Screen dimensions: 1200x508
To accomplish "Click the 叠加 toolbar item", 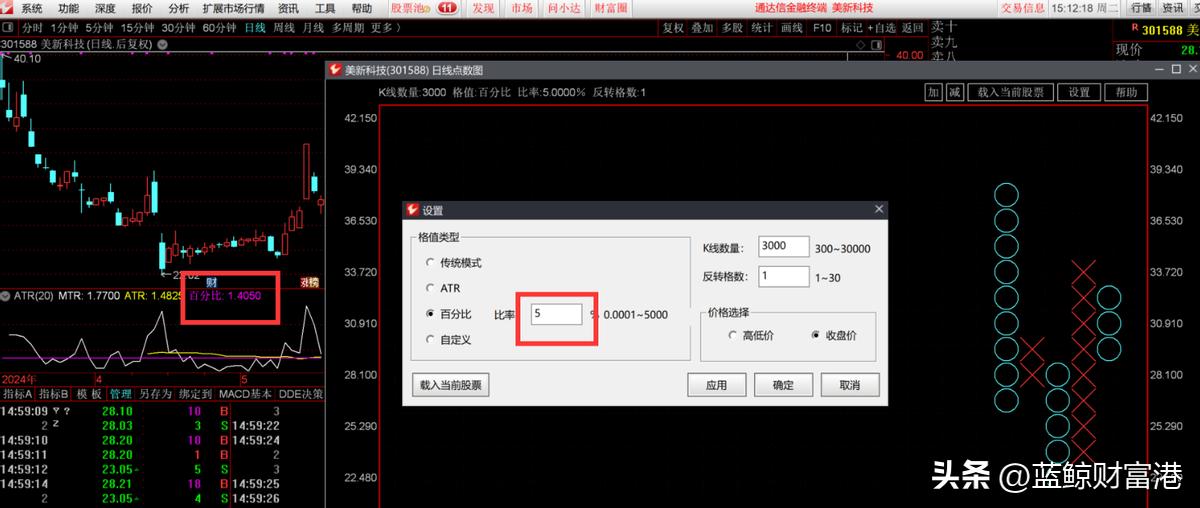I will tap(702, 27).
